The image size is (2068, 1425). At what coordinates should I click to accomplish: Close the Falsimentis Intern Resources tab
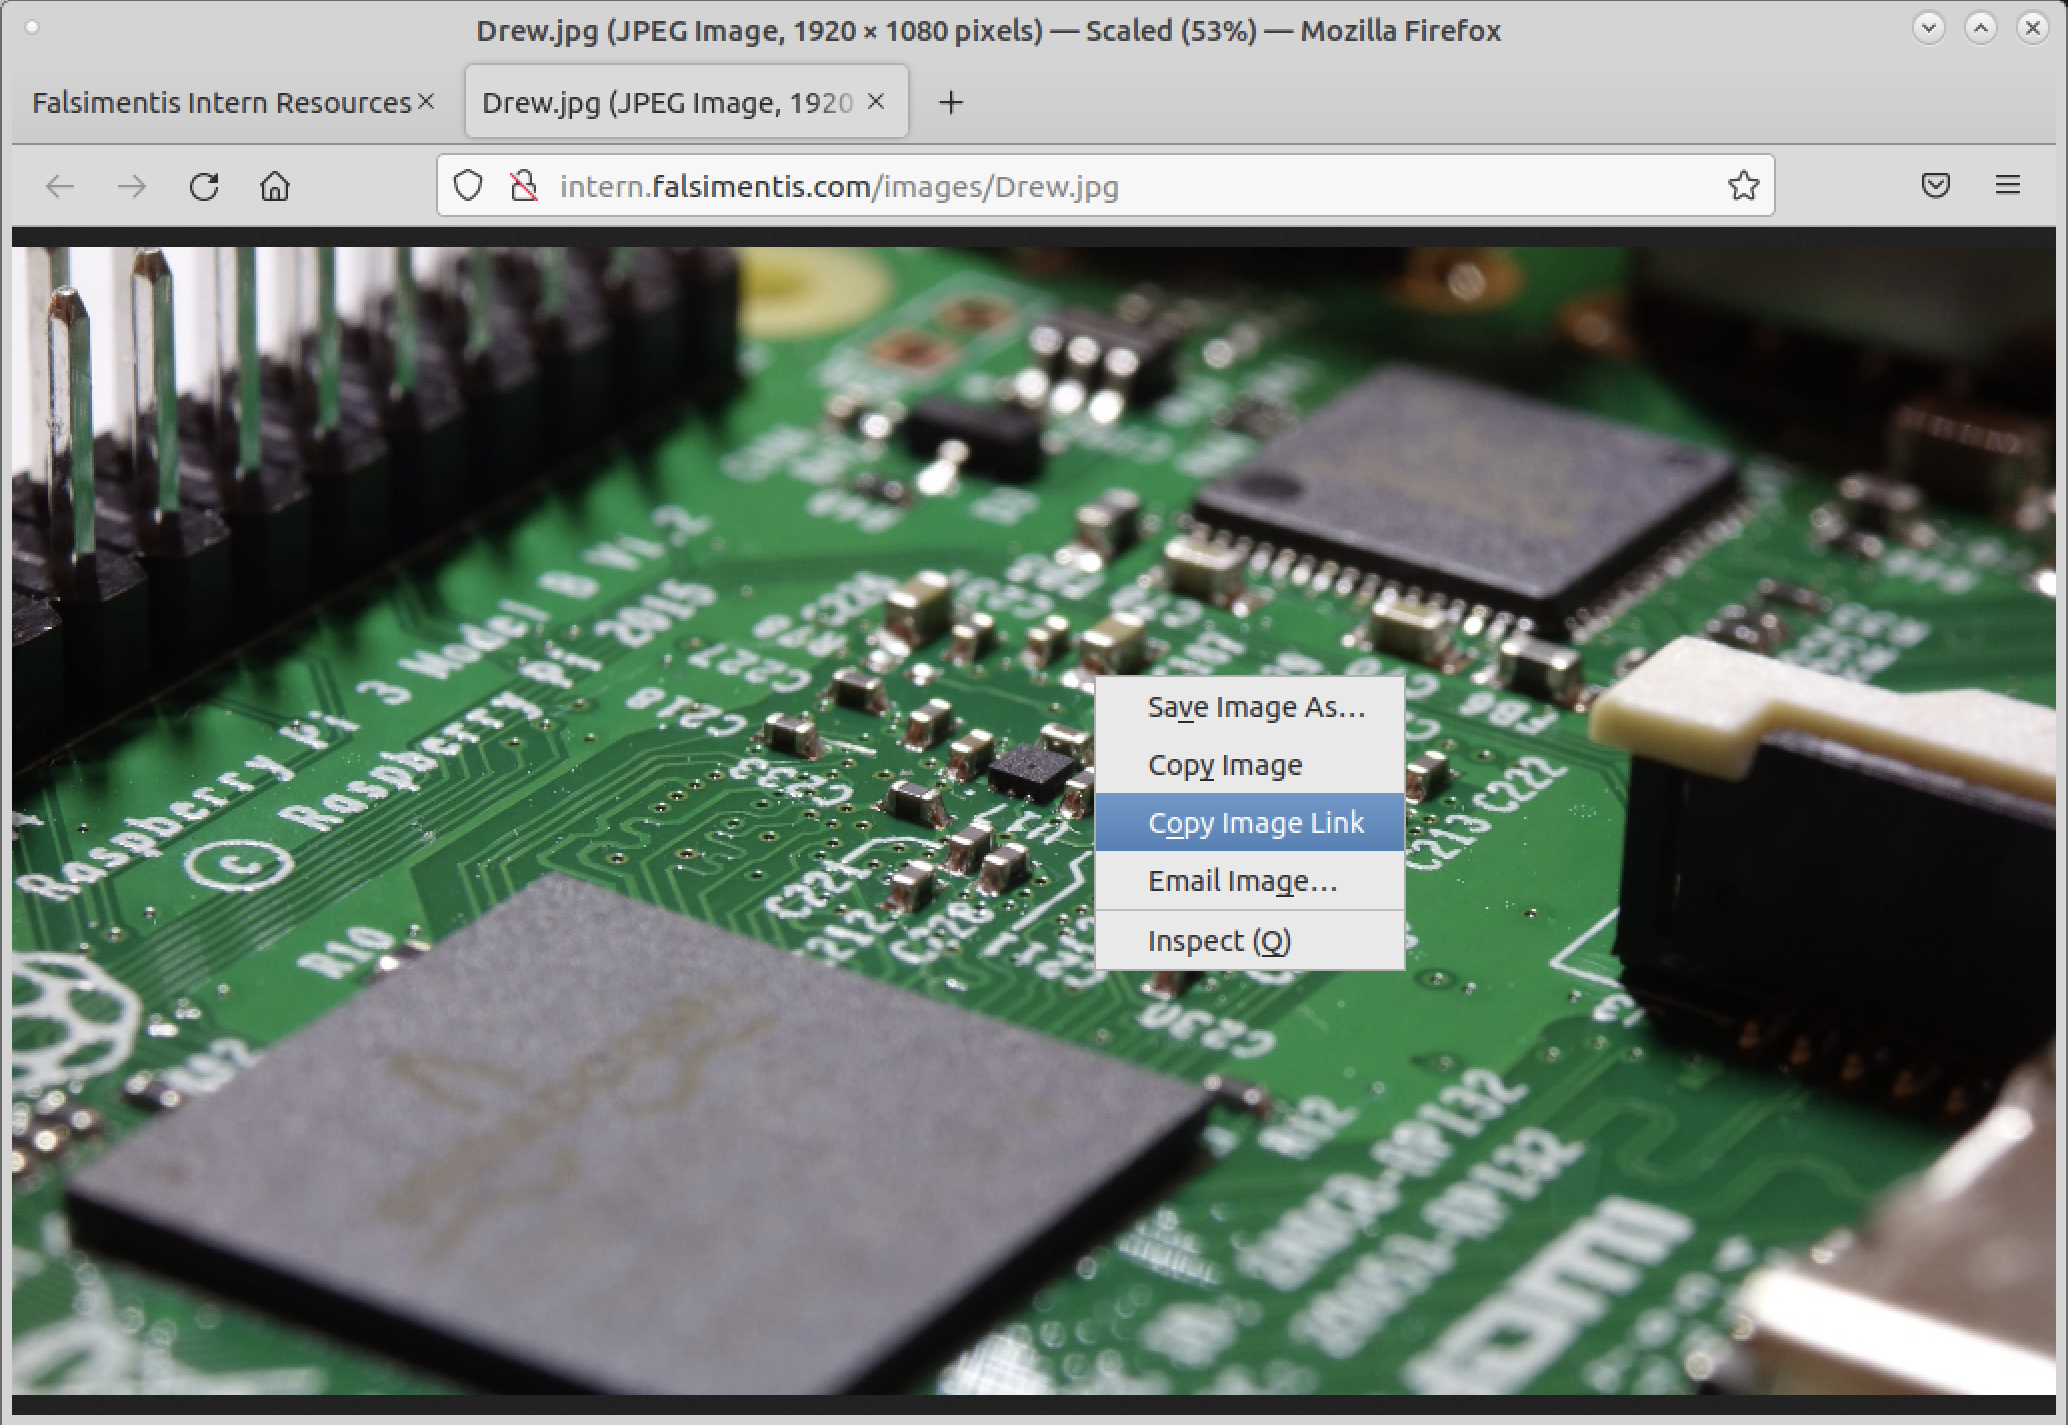coord(427,101)
